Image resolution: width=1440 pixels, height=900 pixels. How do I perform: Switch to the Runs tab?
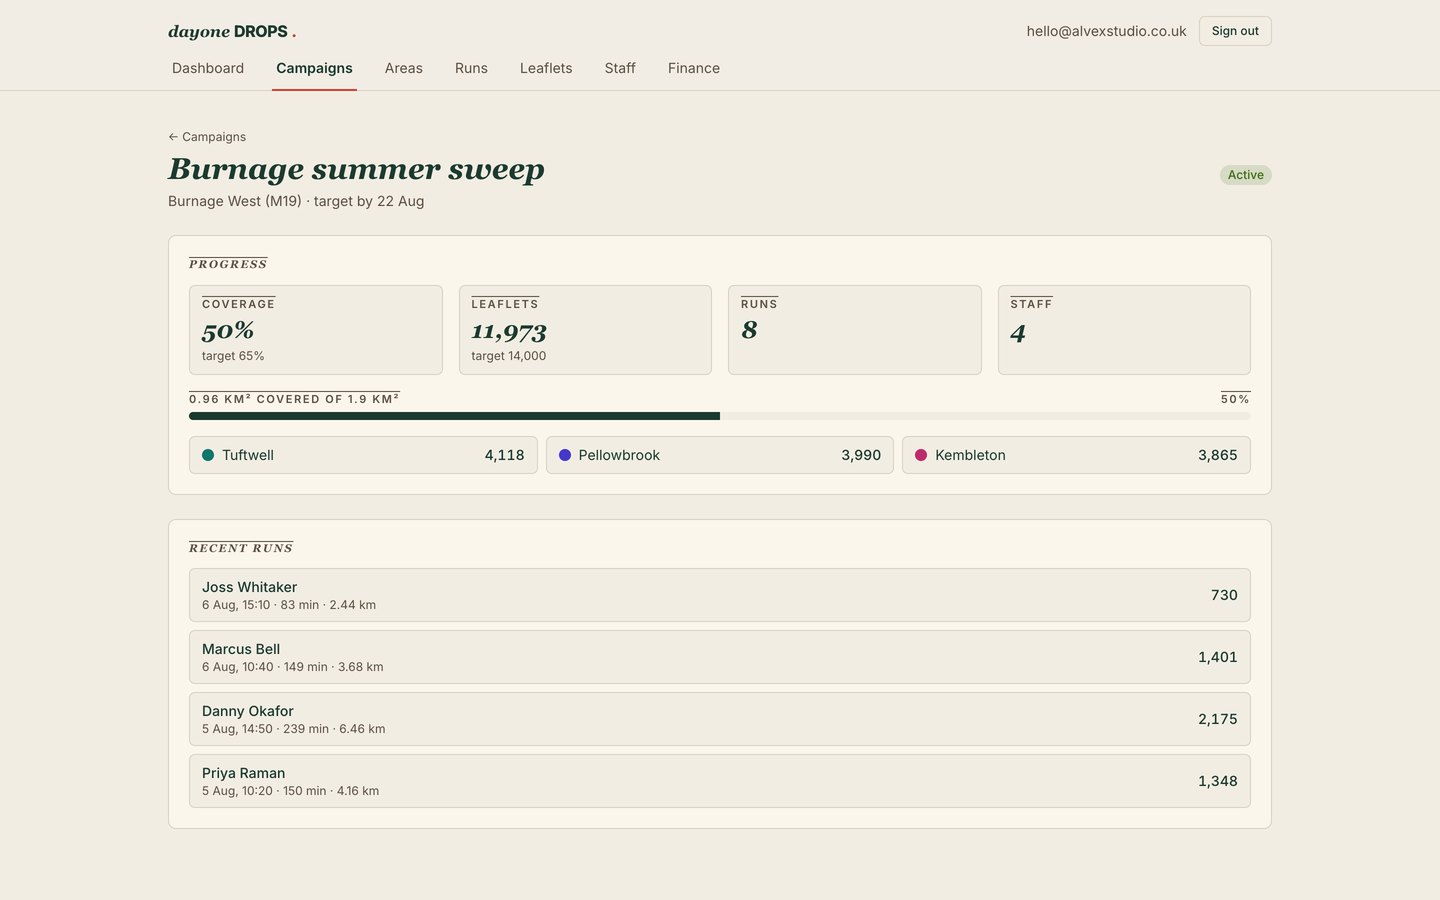click(x=471, y=68)
